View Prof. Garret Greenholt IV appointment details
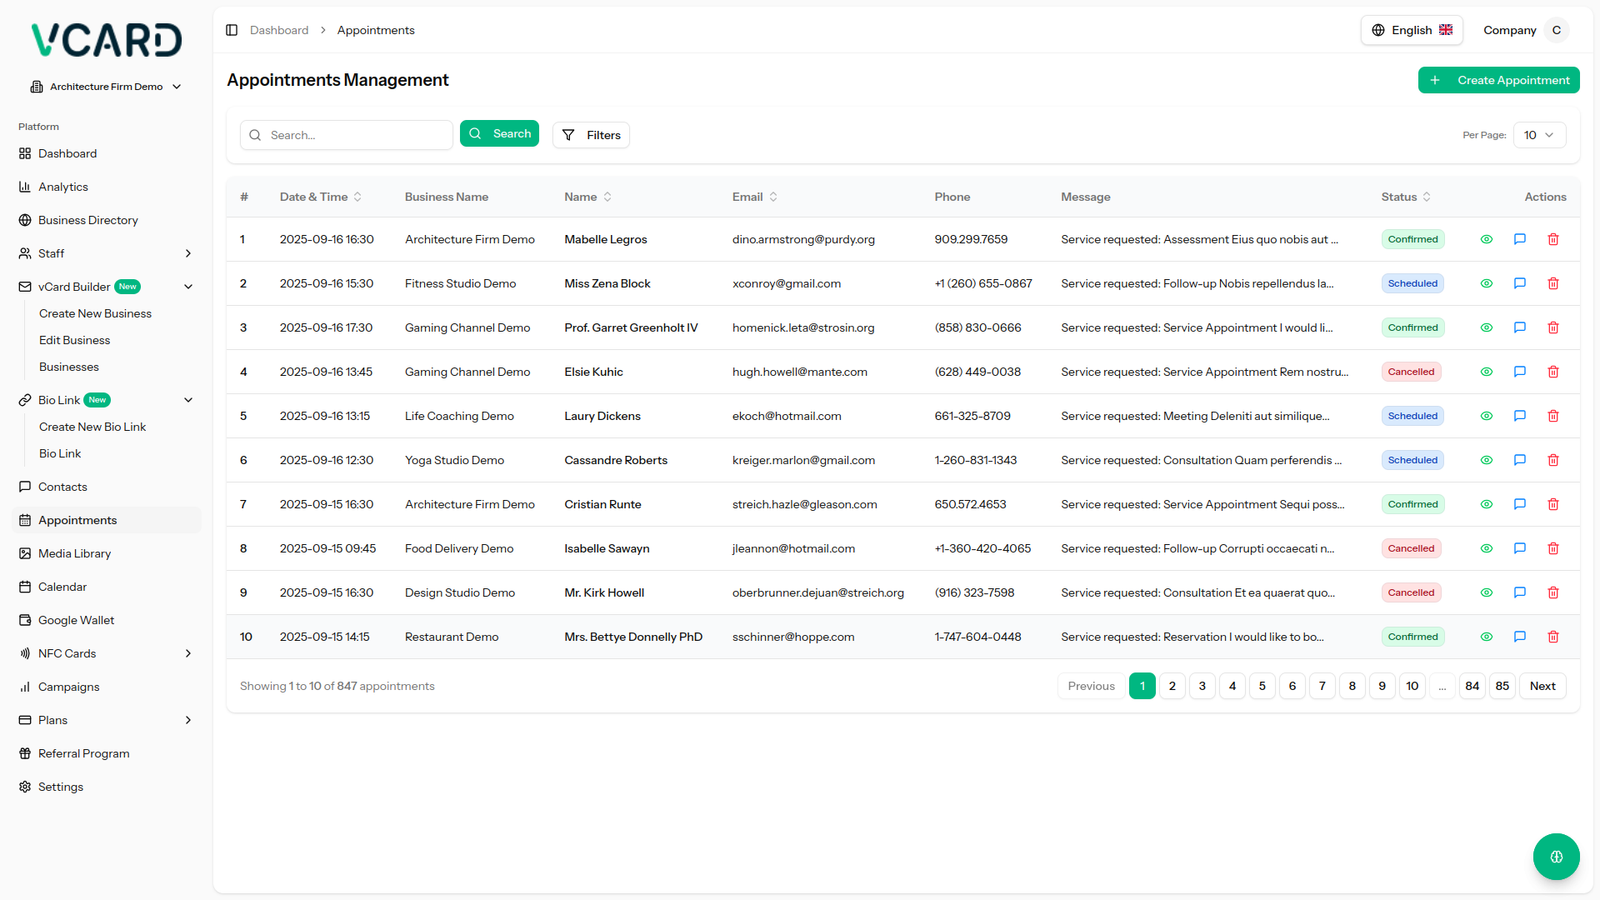Viewport: 1600px width, 900px height. coord(1486,328)
